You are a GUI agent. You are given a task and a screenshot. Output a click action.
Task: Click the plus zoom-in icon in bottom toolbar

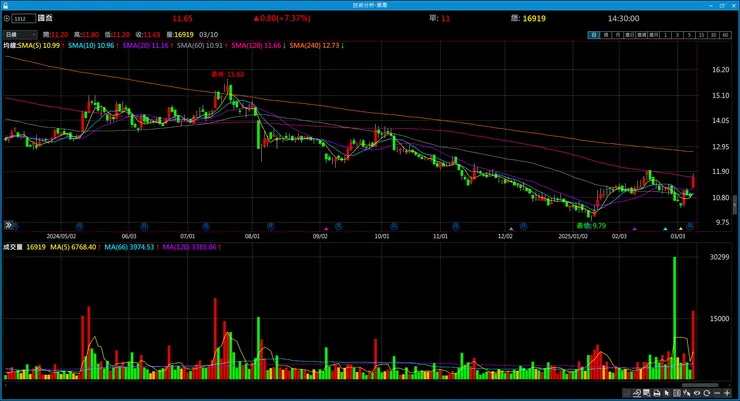pyautogui.click(x=727, y=393)
